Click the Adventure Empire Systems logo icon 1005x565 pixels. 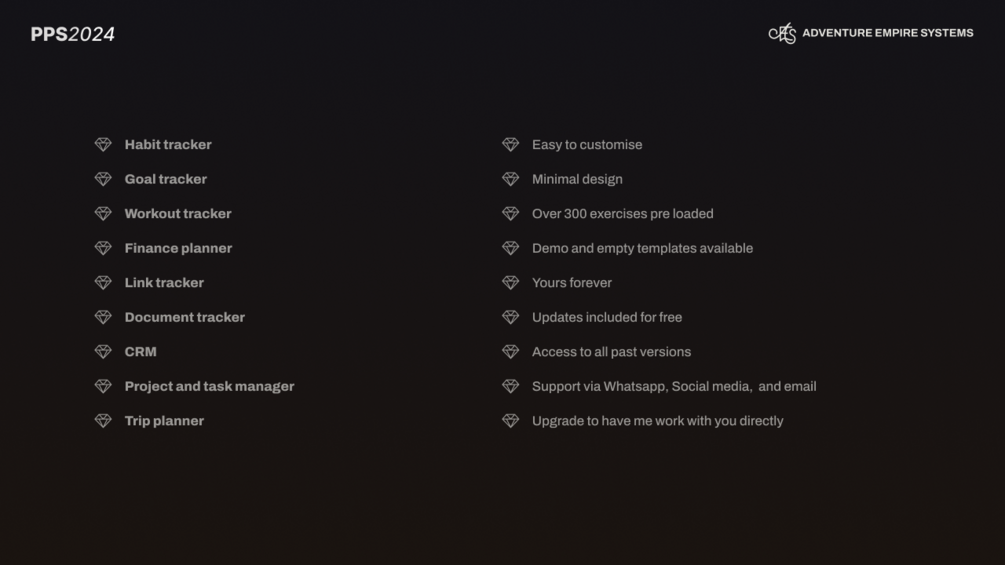tap(782, 34)
